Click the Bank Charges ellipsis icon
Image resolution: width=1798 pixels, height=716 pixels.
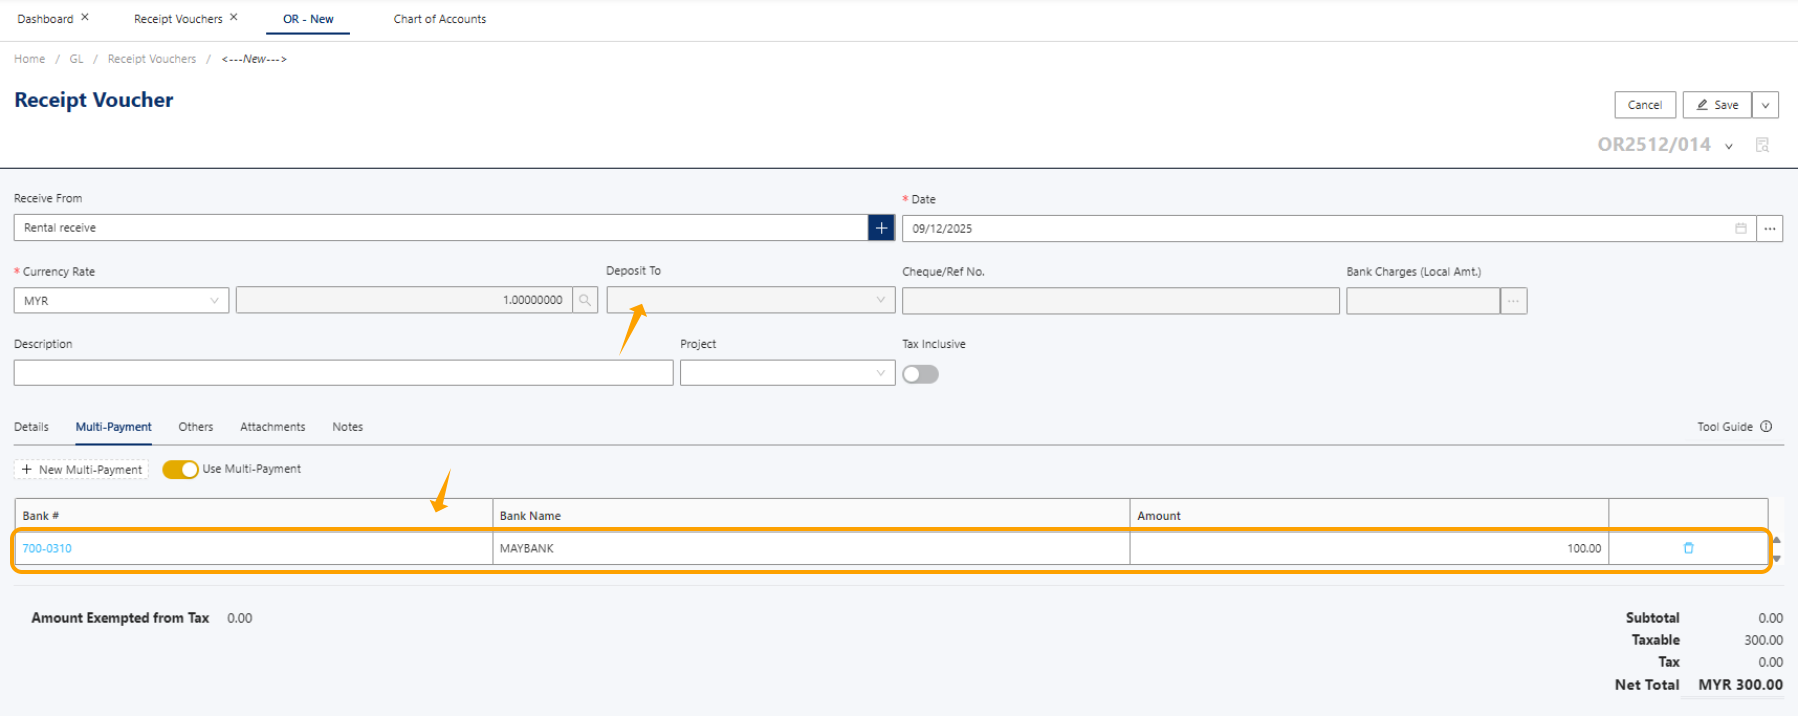point(1513,301)
